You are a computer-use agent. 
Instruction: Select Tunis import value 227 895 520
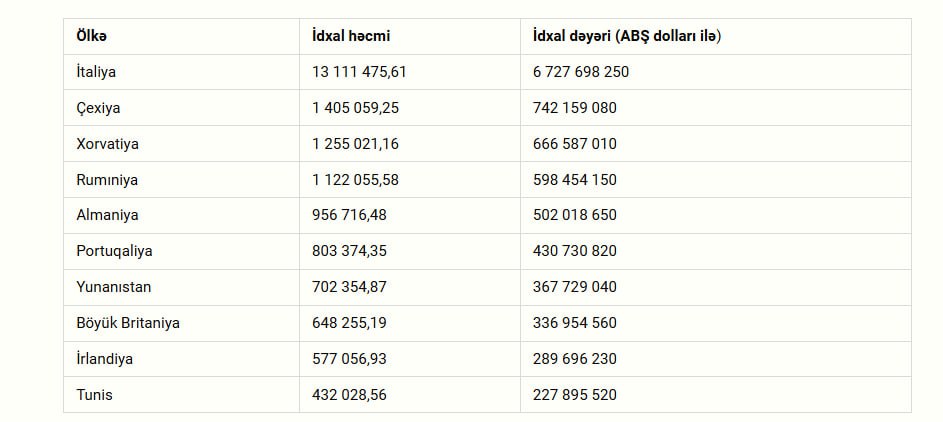click(x=575, y=395)
